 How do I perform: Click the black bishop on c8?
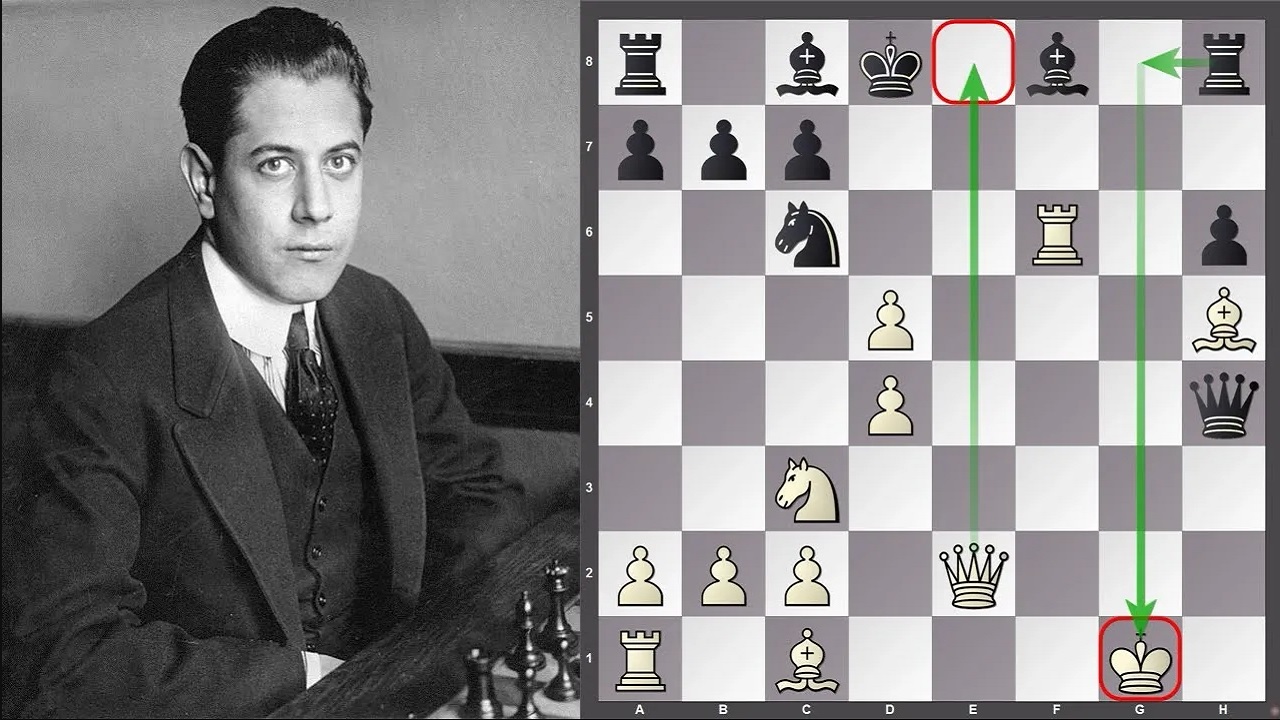807,62
